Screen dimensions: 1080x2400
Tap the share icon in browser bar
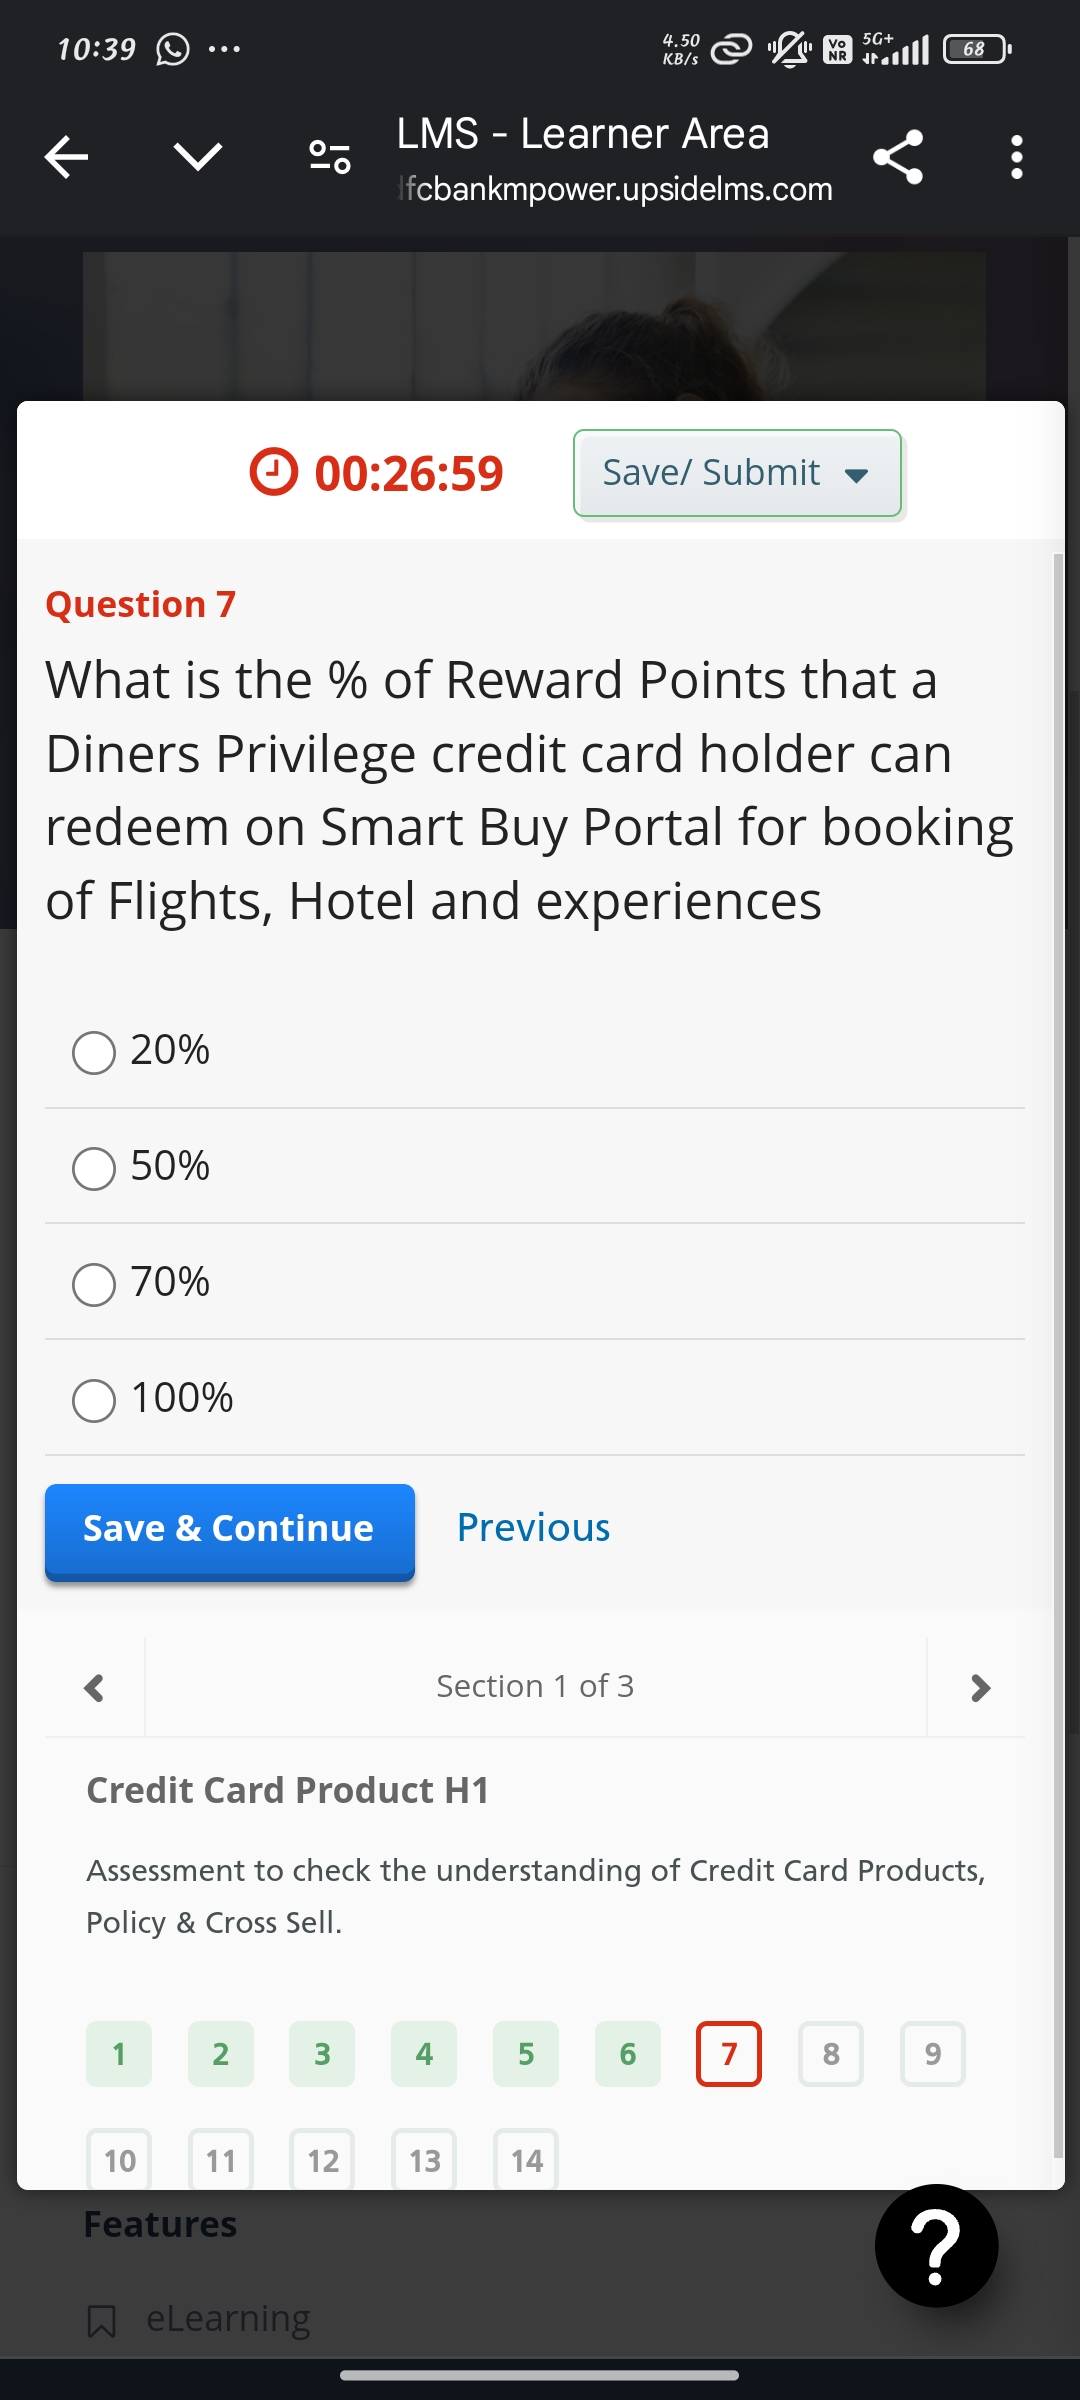[x=897, y=157]
